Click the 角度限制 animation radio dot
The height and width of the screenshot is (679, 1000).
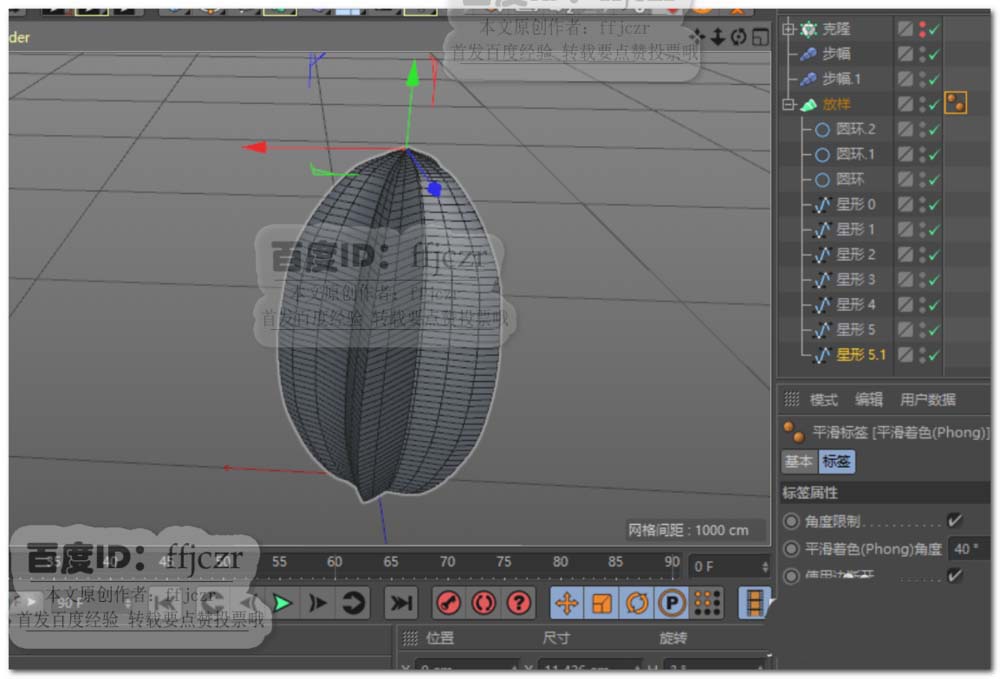click(791, 521)
